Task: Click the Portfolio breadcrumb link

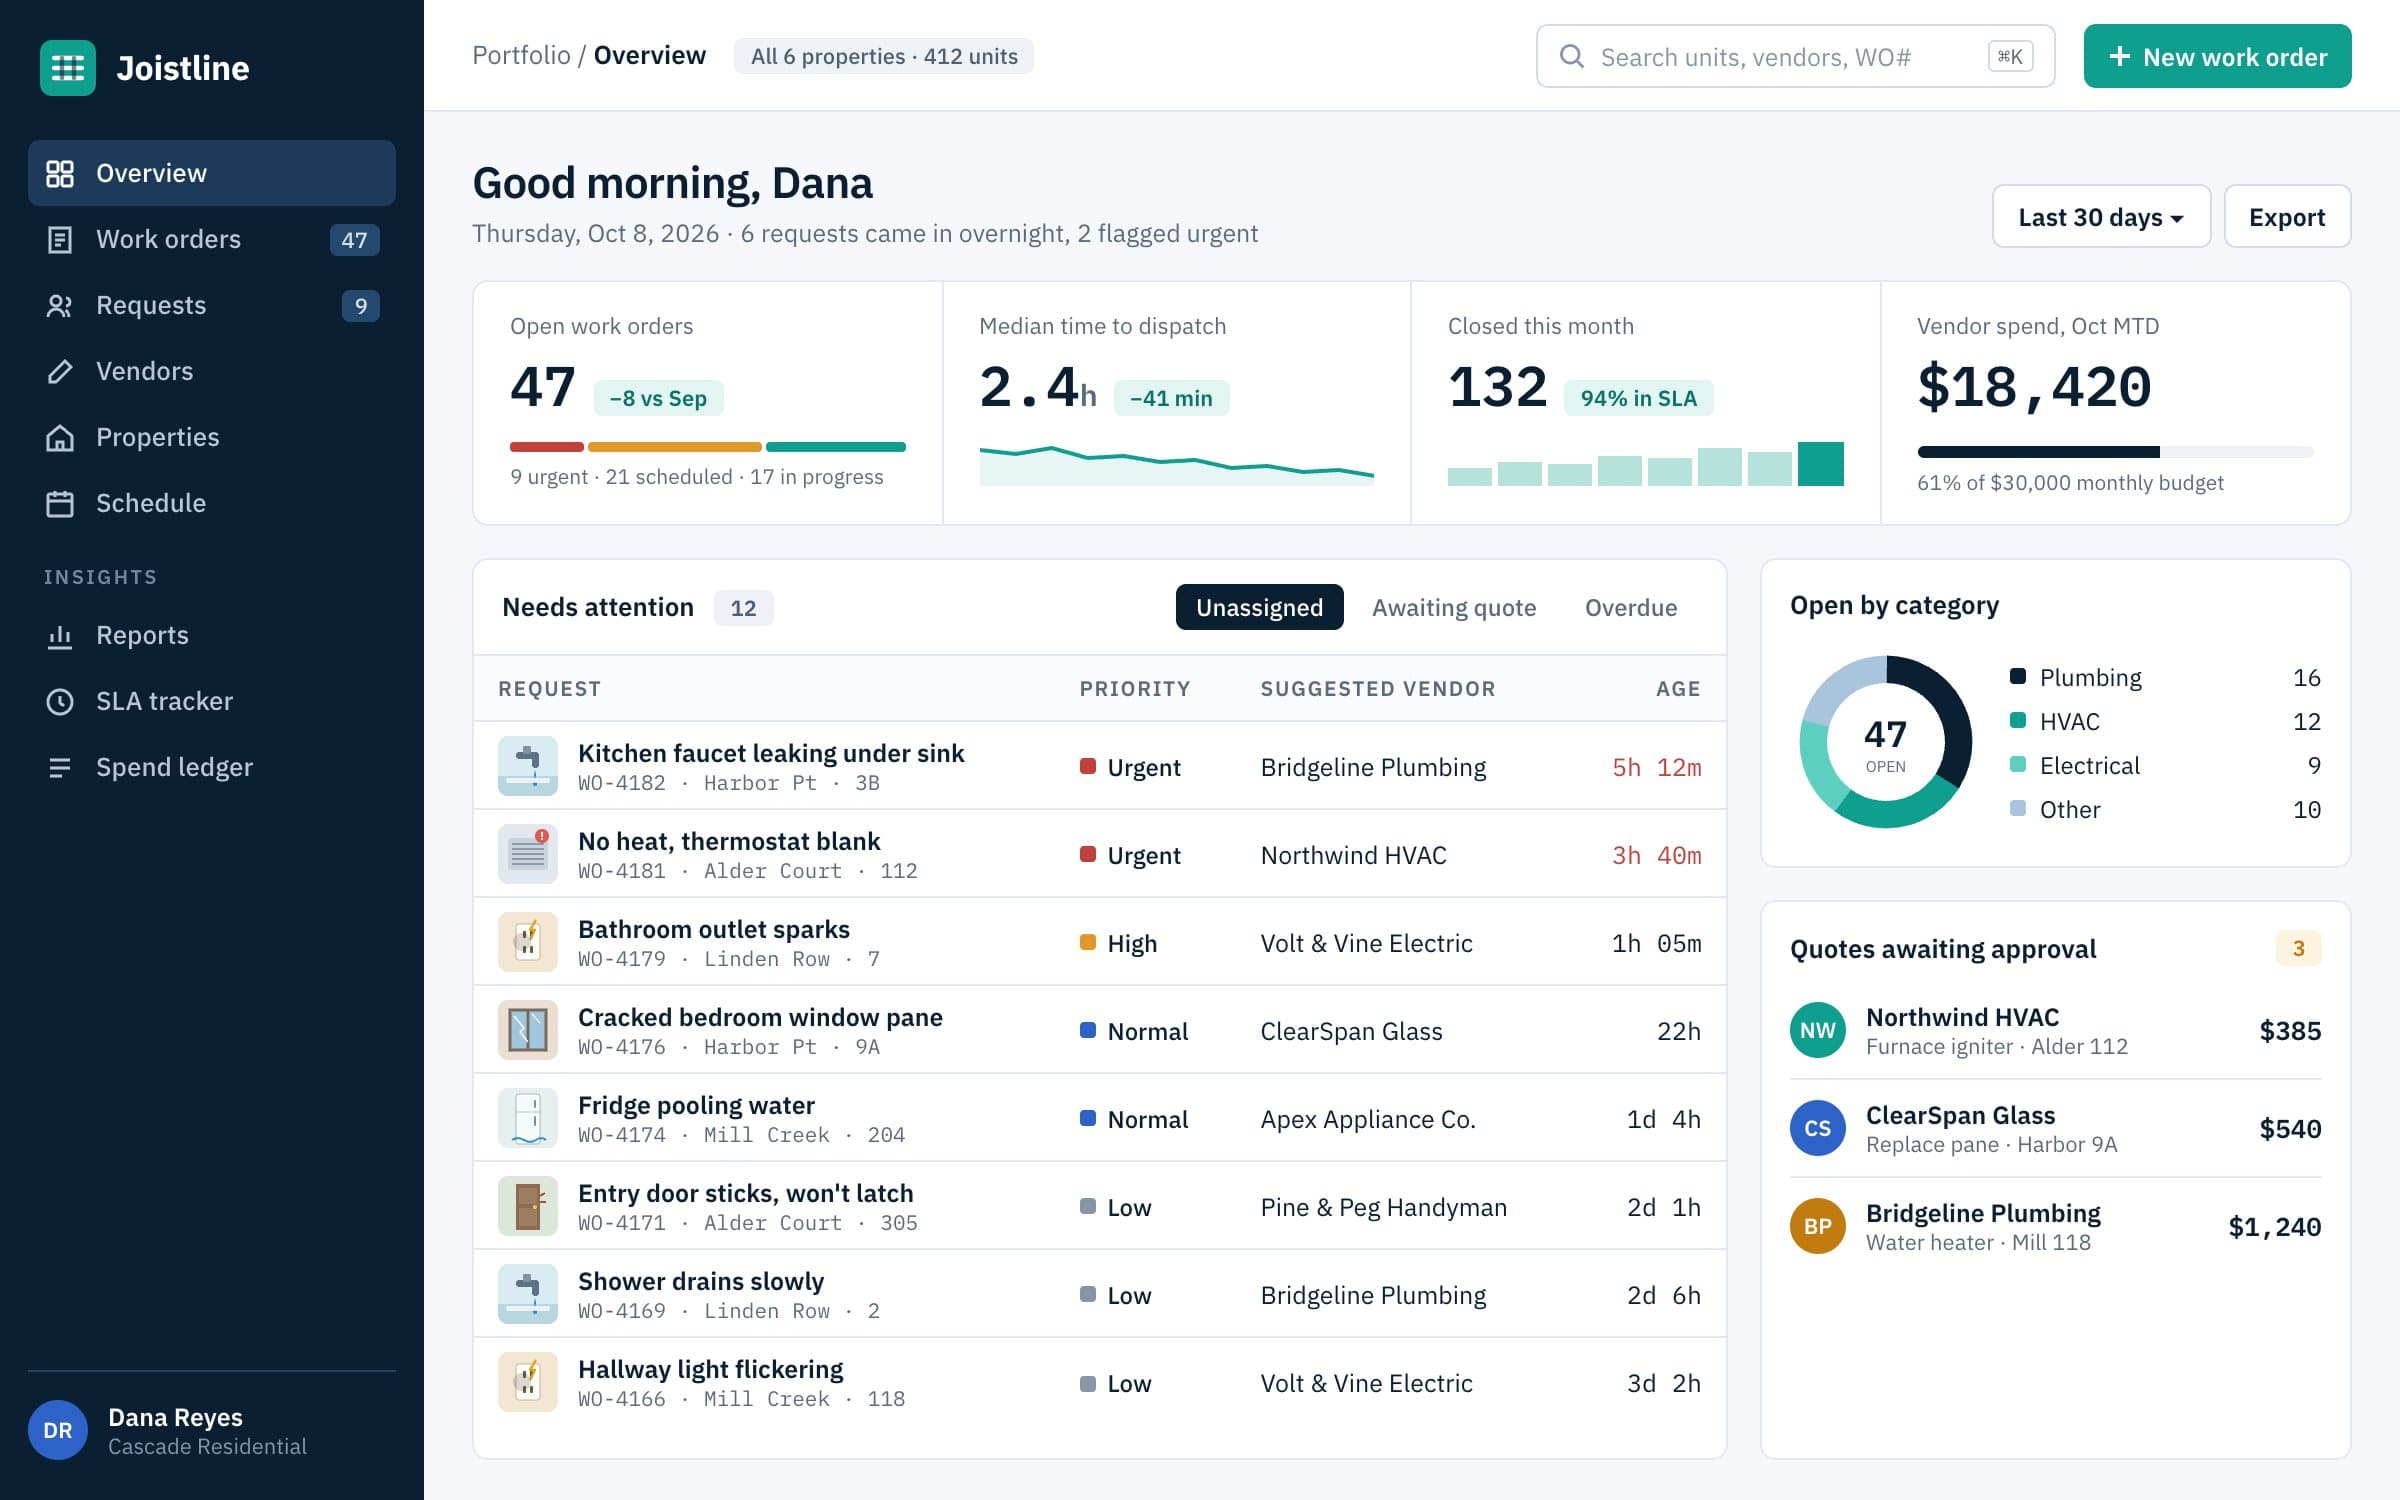Action: (x=521, y=55)
